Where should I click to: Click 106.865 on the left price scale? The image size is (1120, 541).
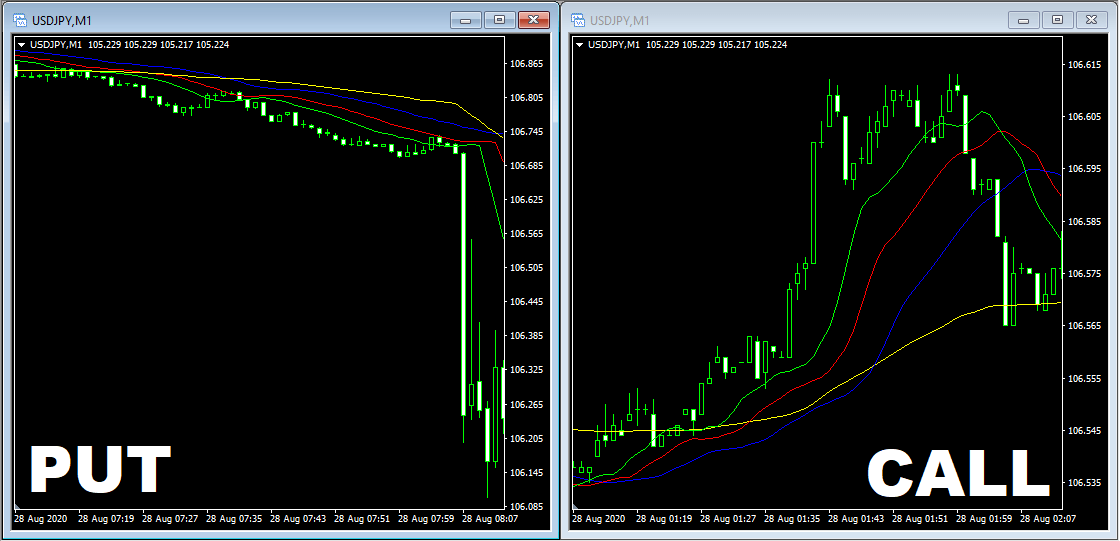click(526, 64)
